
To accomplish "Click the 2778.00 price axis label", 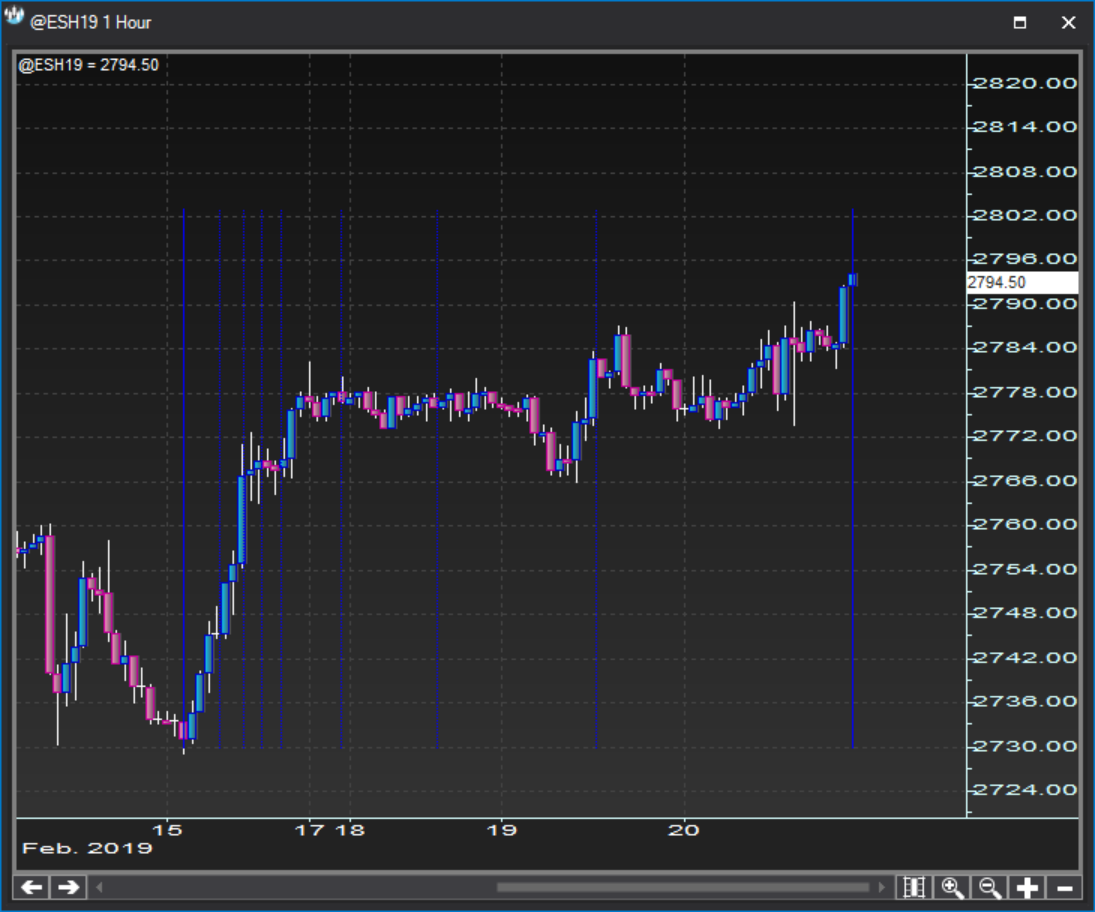I will 1025,392.
